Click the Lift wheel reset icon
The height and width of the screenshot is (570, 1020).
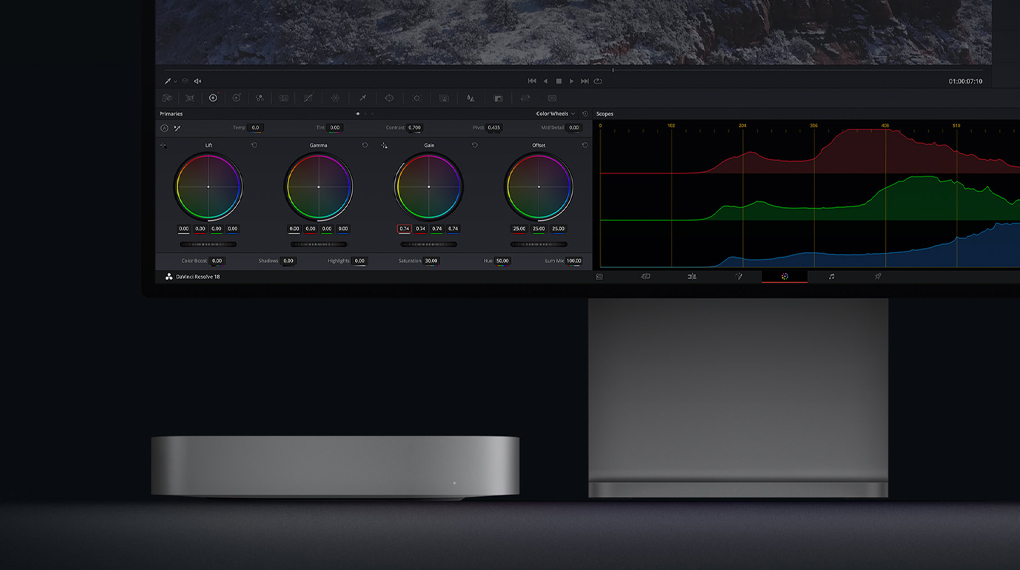(x=254, y=145)
